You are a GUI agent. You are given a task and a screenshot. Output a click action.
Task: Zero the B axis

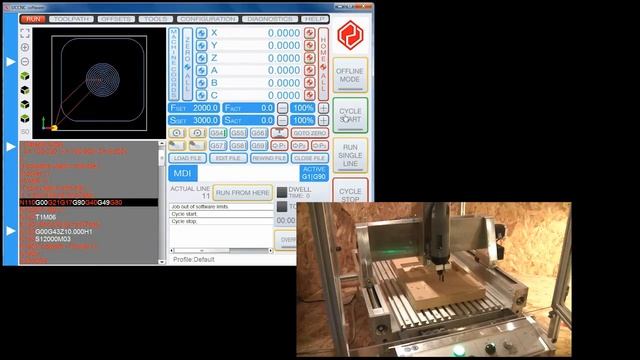201,83
